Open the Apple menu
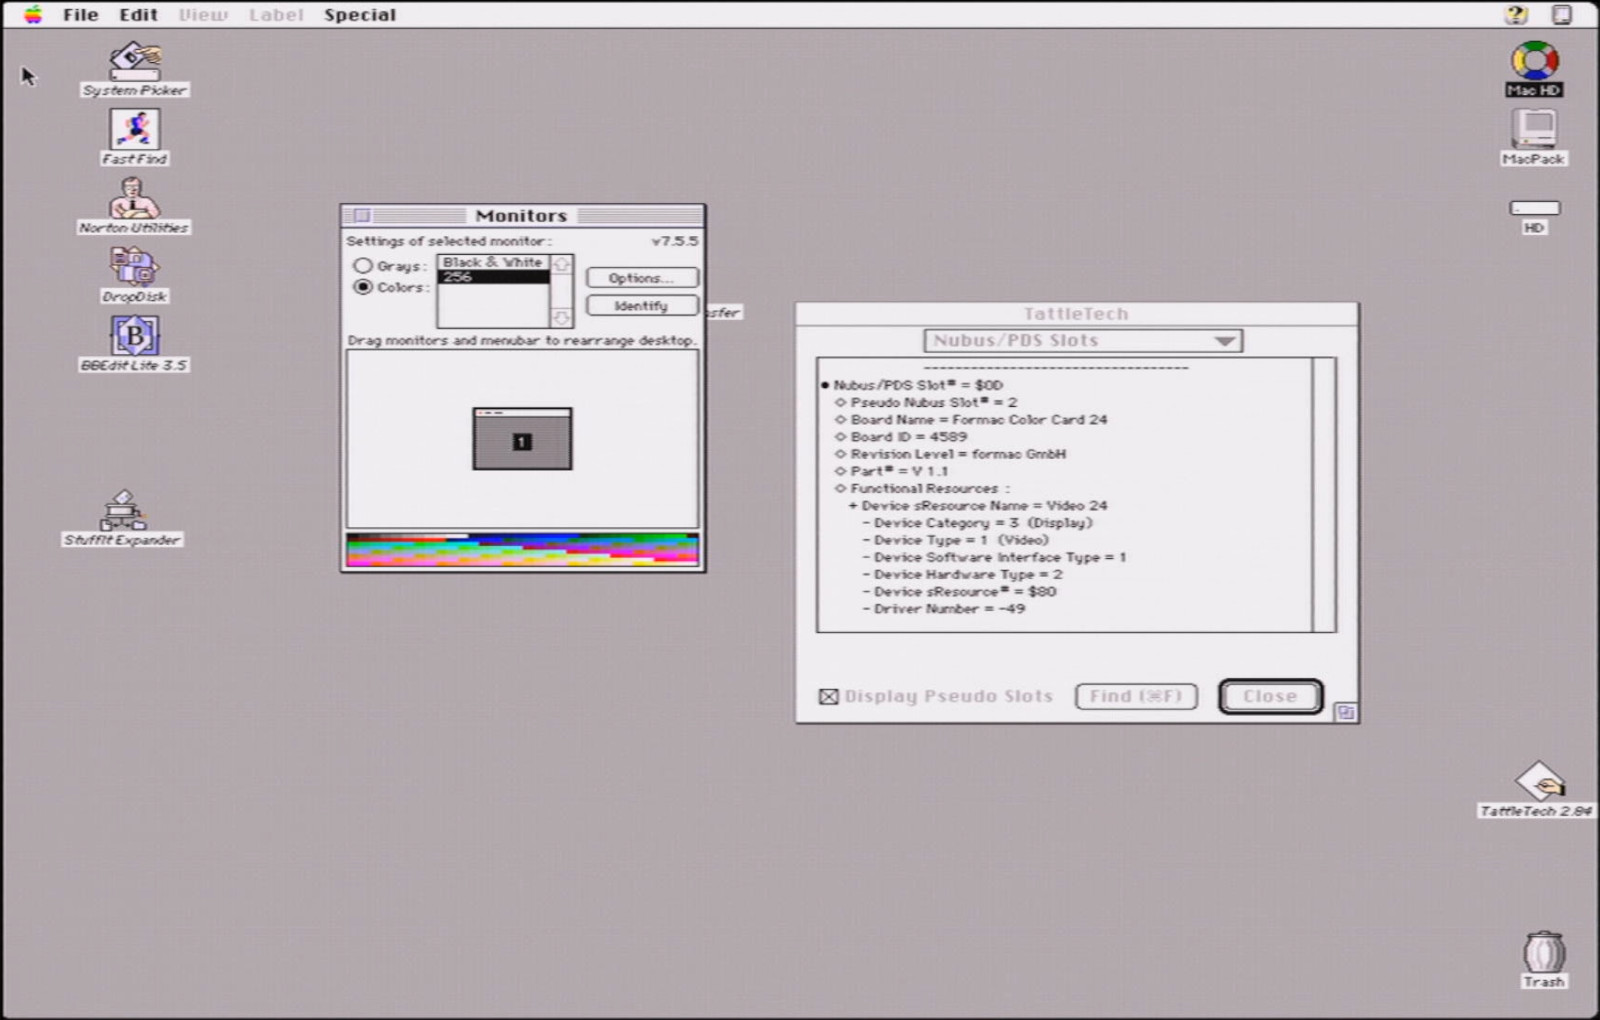Image resolution: width=1600 pixels, height=1020 pixels. click(x=33, y=14)
